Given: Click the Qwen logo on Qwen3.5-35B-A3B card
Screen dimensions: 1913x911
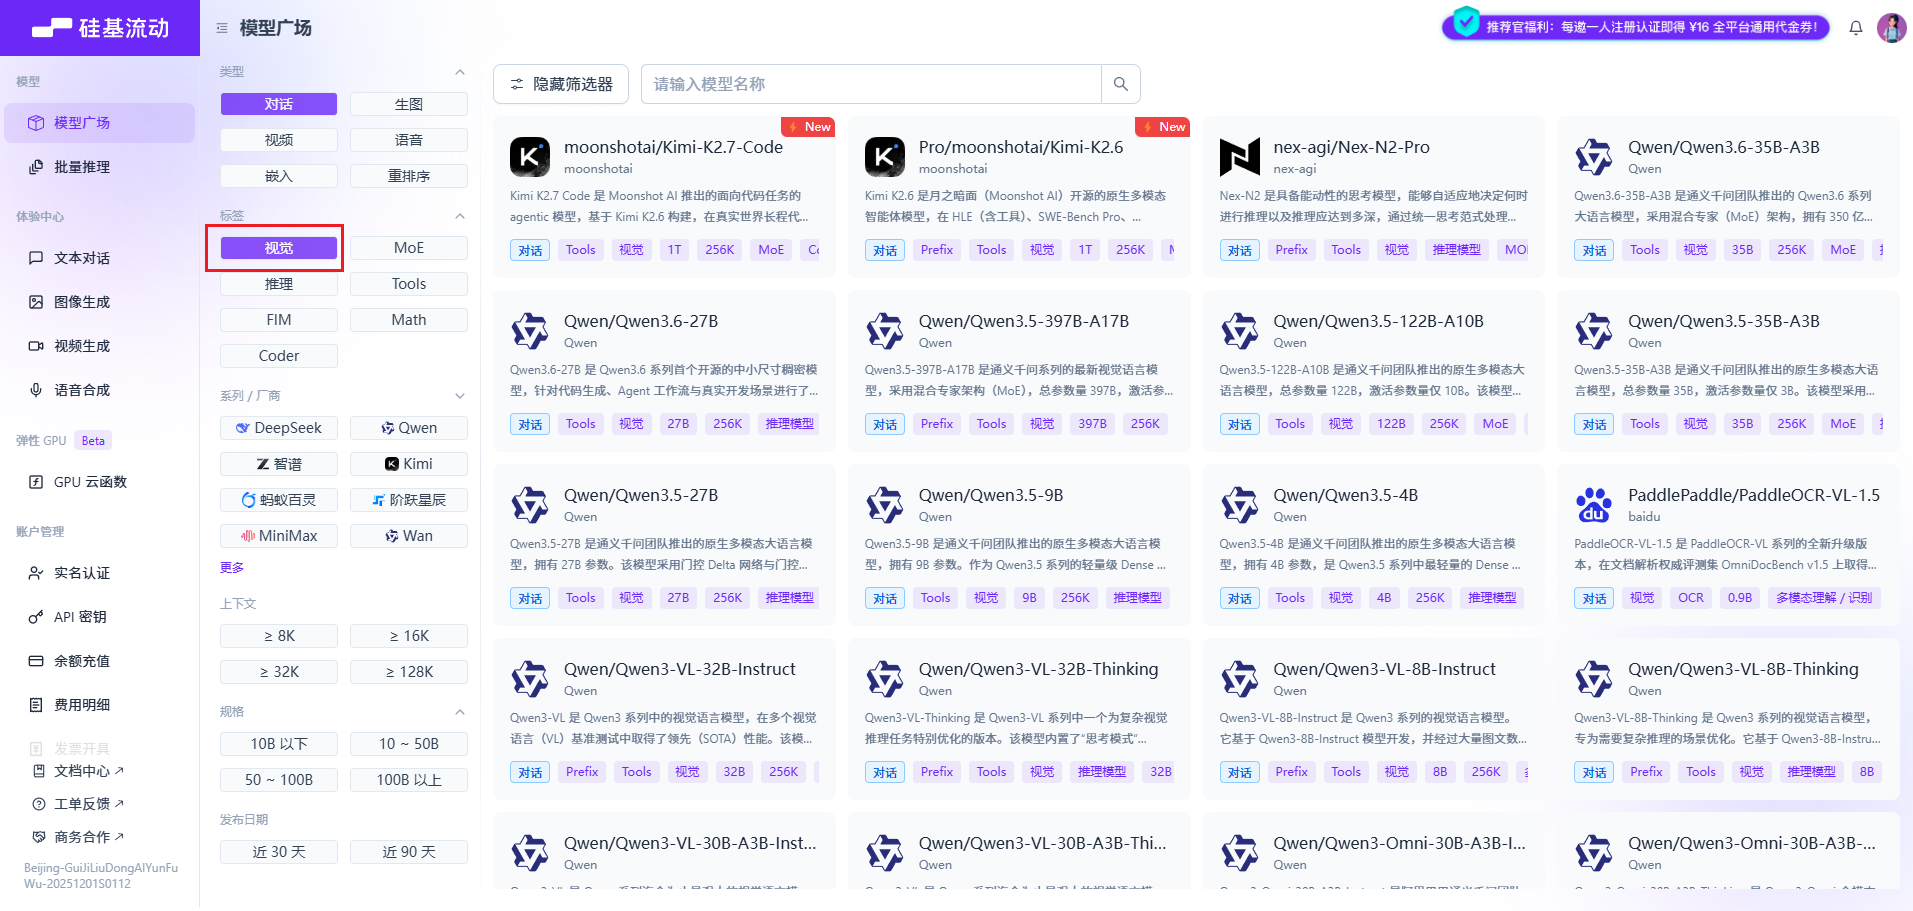Looking at the screenshot, I should (1594, 331).
